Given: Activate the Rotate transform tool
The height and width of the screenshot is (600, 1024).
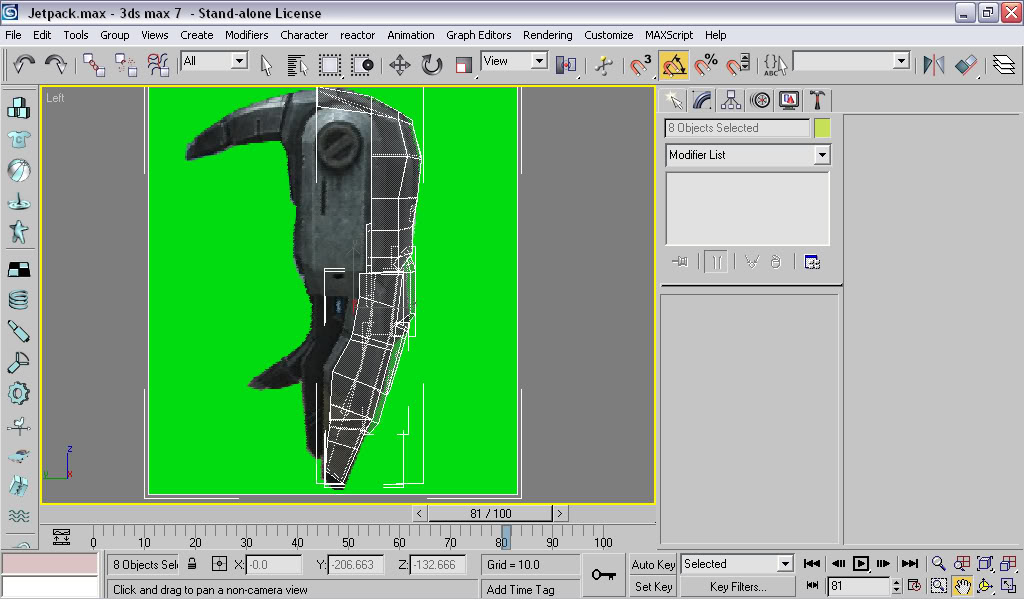Looking at the screenshot, I should pyautogui.click(x=431, y=66).
